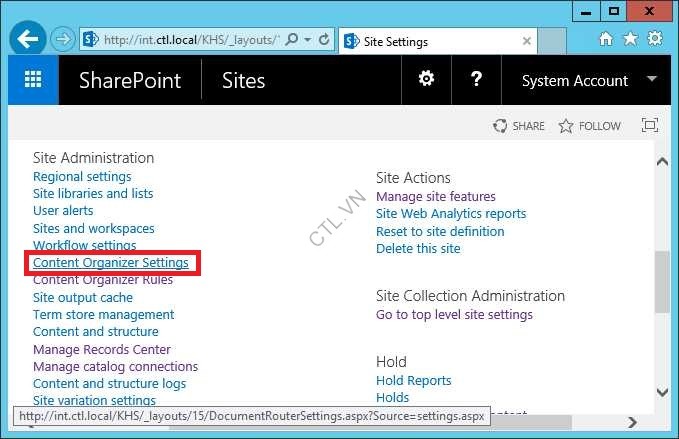Refresh the page in address bar
This screenshot has height=439, width=679.
324,40
